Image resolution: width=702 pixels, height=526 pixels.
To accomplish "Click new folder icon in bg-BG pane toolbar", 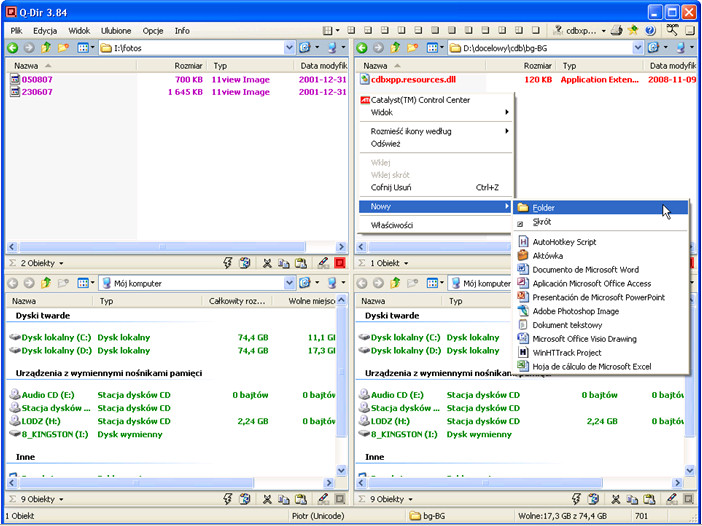I will pos(412,47).
